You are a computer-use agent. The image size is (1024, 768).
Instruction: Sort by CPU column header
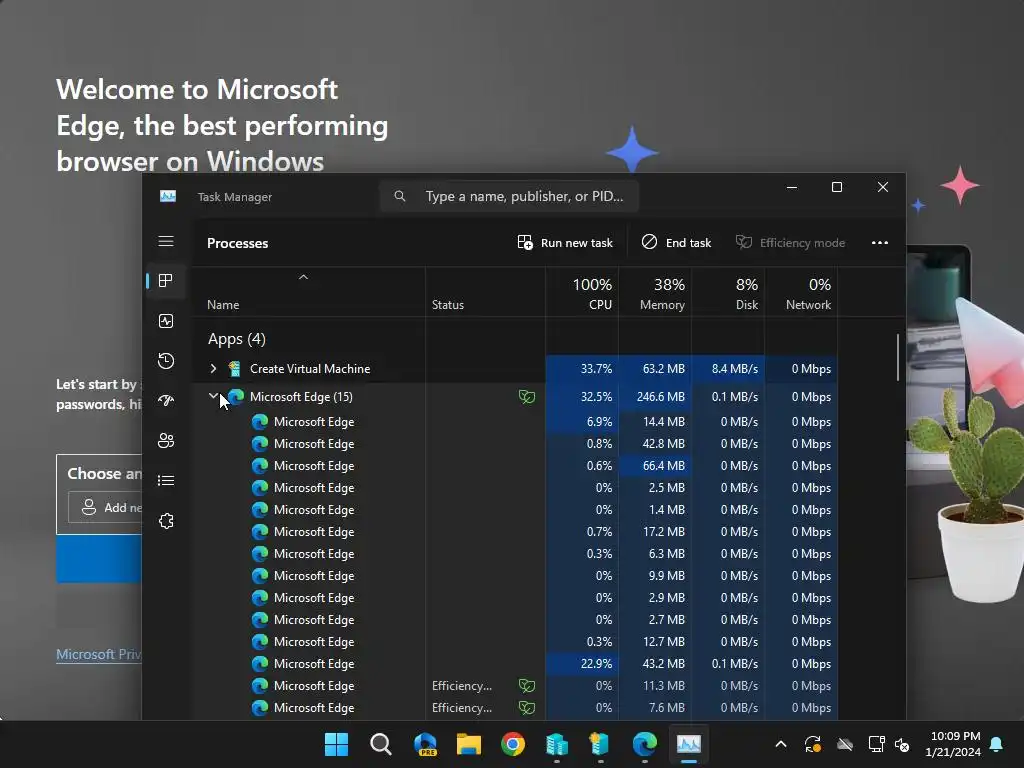(582, 293)
